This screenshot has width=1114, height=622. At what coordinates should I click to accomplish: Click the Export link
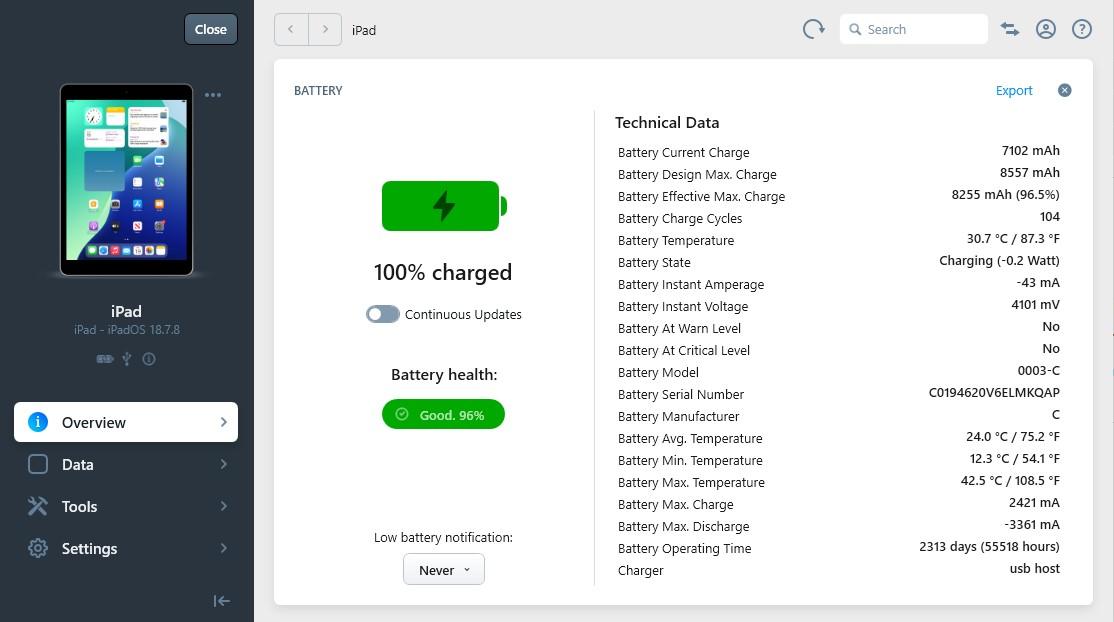point(1014,90)
